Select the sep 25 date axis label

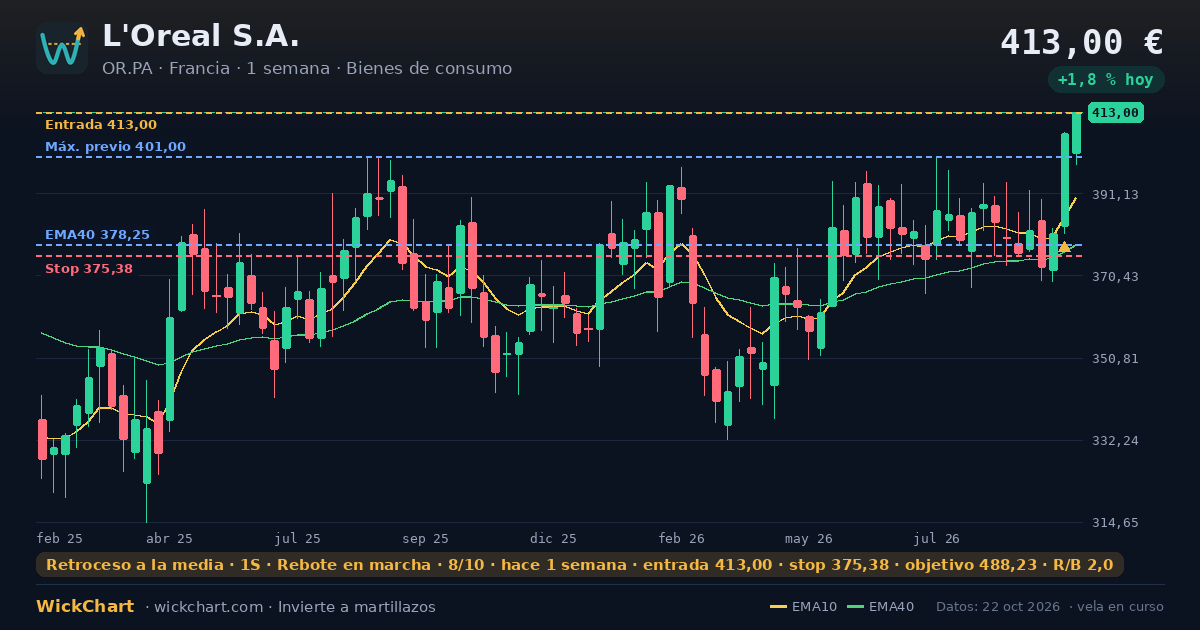tap(425, 539)
